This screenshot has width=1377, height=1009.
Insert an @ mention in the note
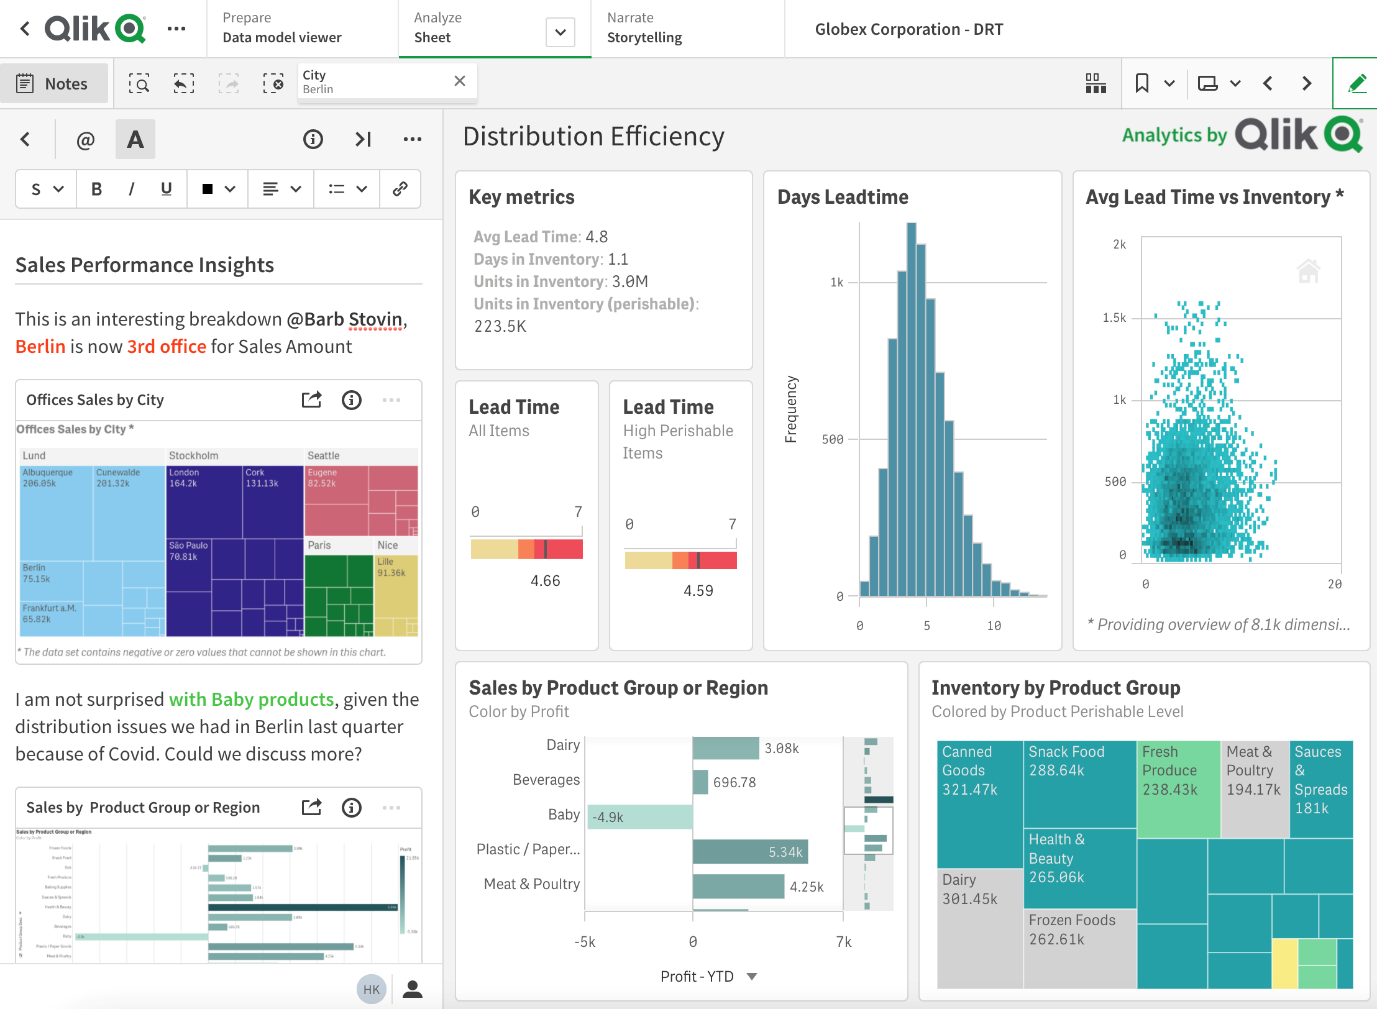[86, 140]
